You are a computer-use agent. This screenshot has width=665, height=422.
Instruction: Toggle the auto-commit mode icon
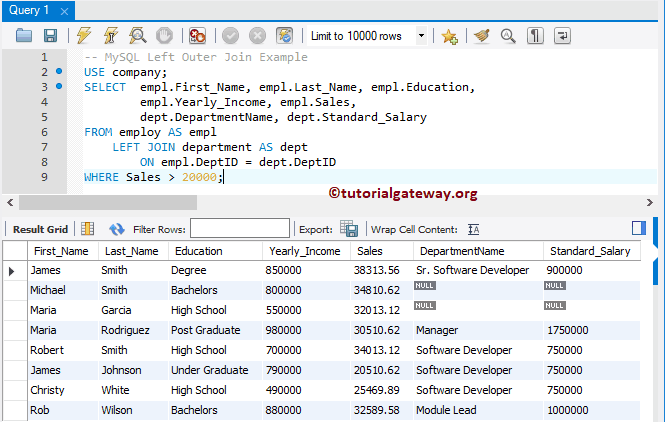tap(285, 36)
